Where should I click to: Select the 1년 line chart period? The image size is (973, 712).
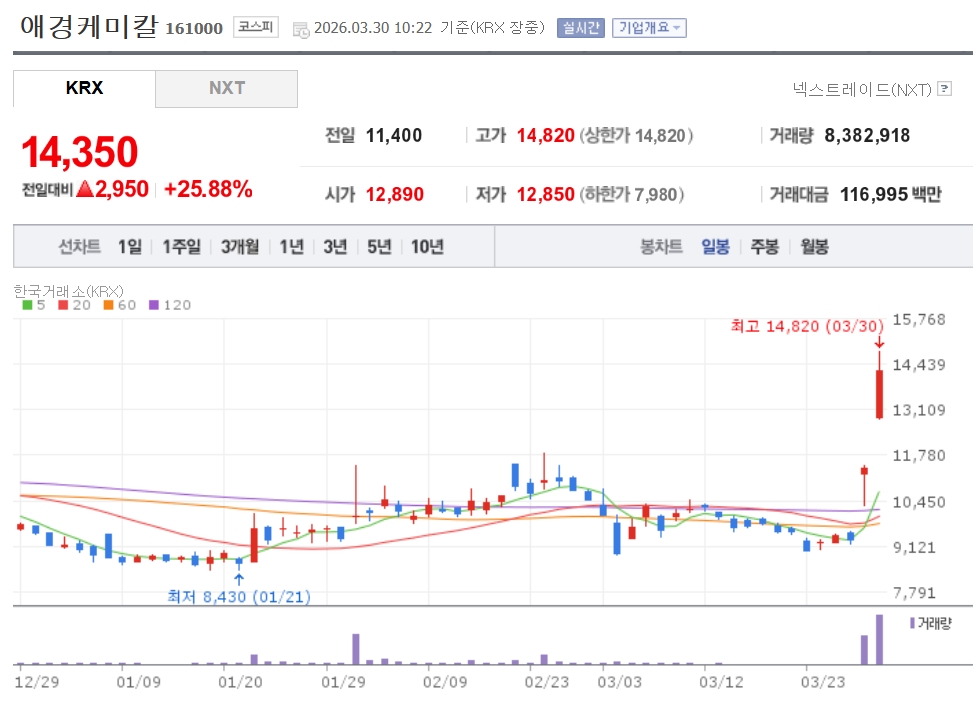(x=292, y=246)
